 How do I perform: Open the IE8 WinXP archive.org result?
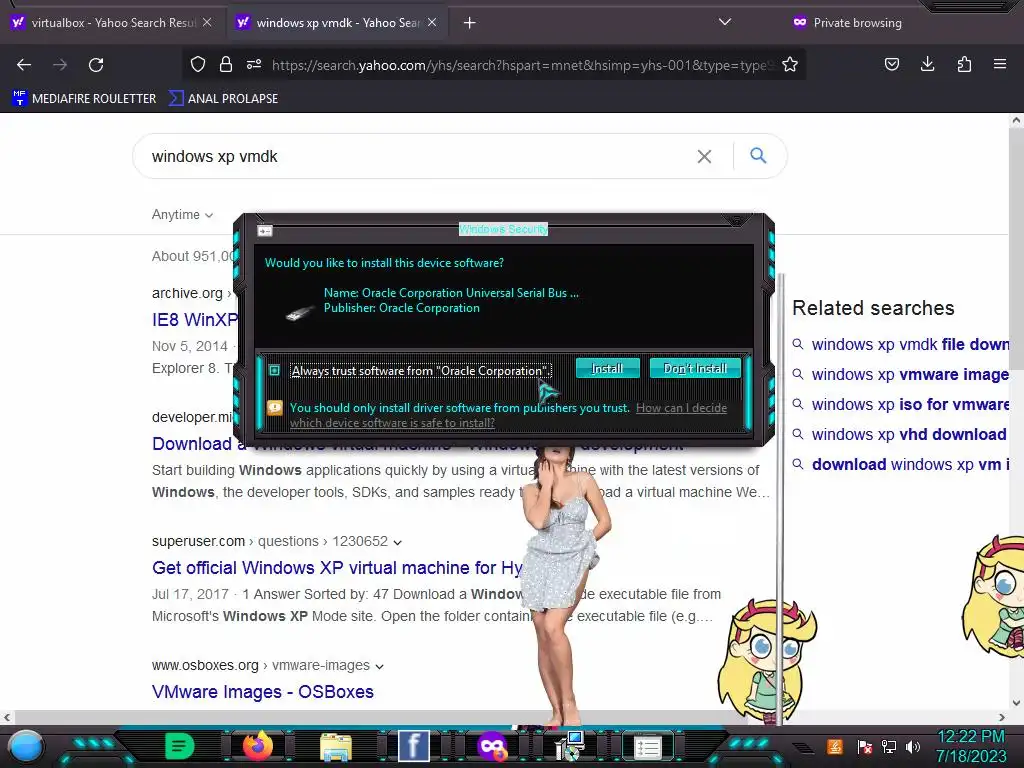tap(195, 319)
